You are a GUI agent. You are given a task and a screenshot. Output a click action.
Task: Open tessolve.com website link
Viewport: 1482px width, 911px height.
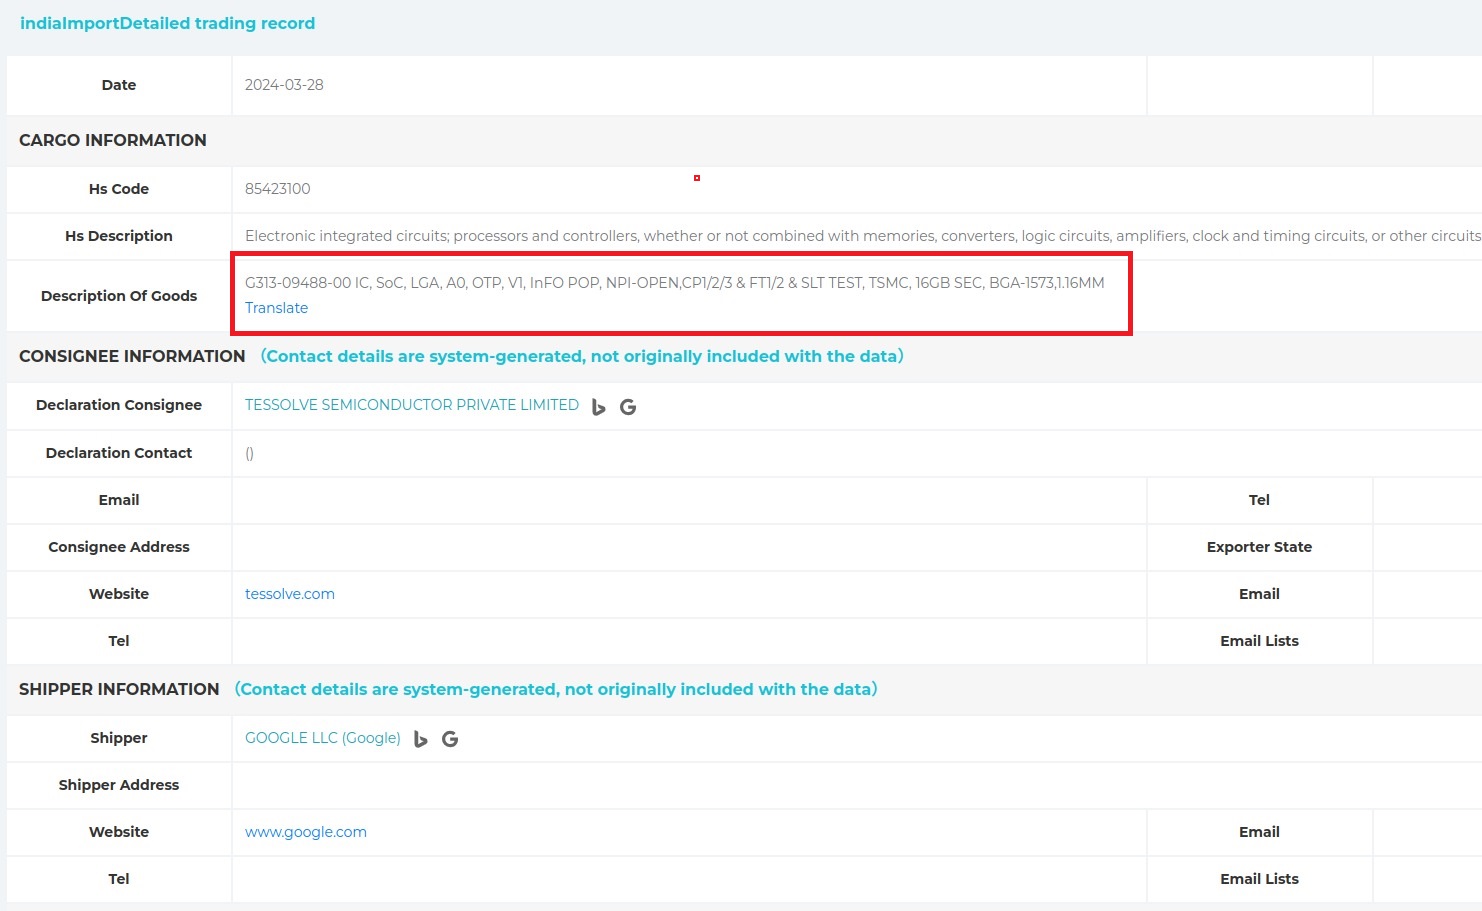click(x=290, y=594)
